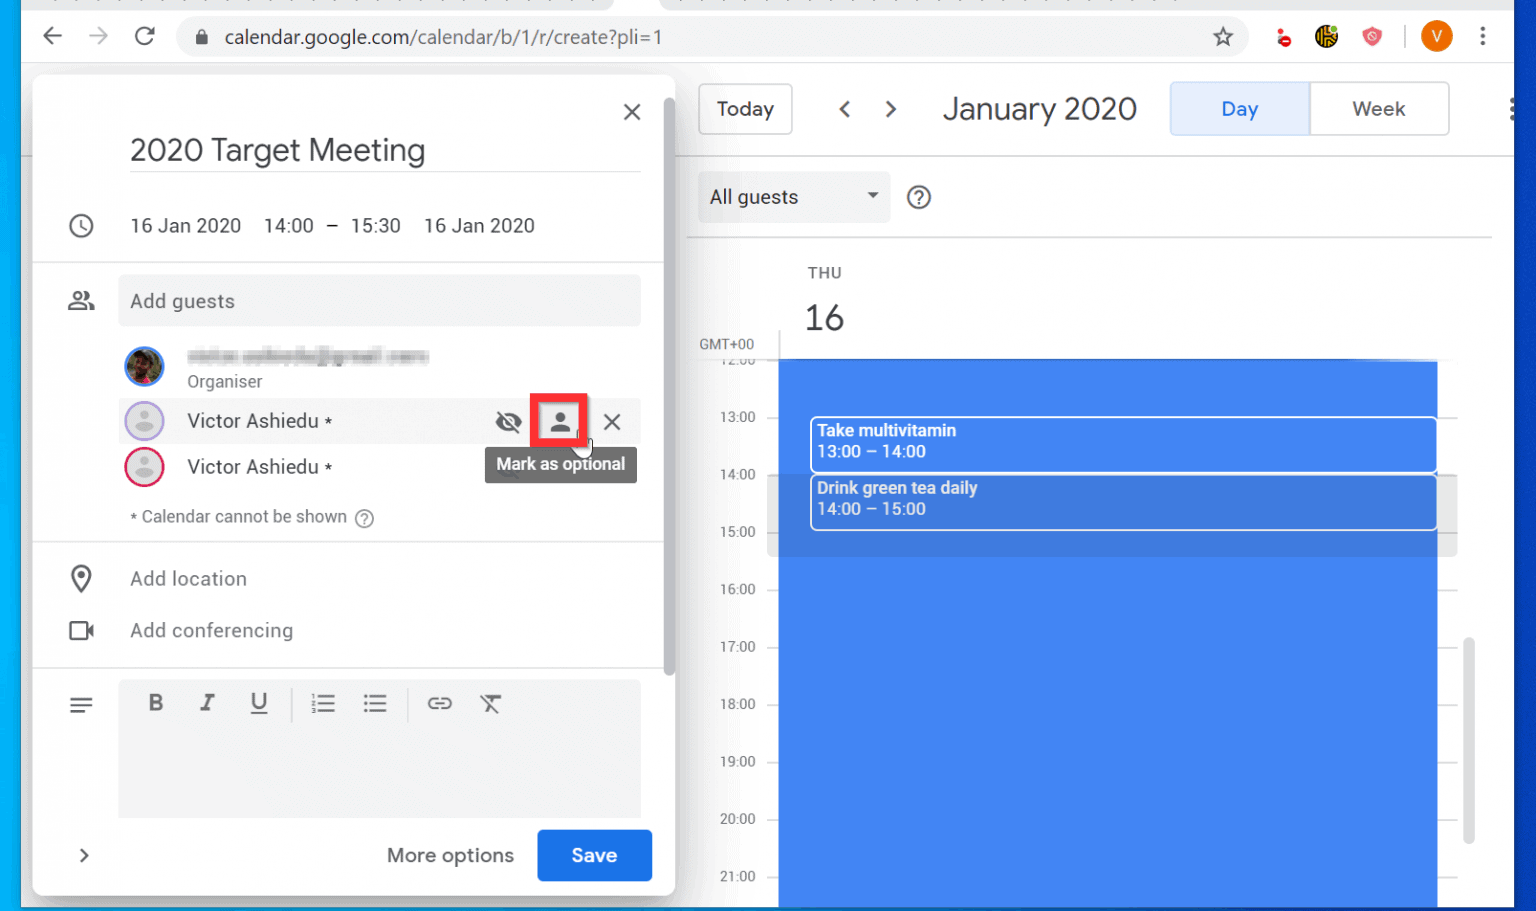Viewport: 1536px width, 911px height.
Task: Mark first Victor Ashiedu as optional
Action: pyautogui.click(x=560, y=422)
